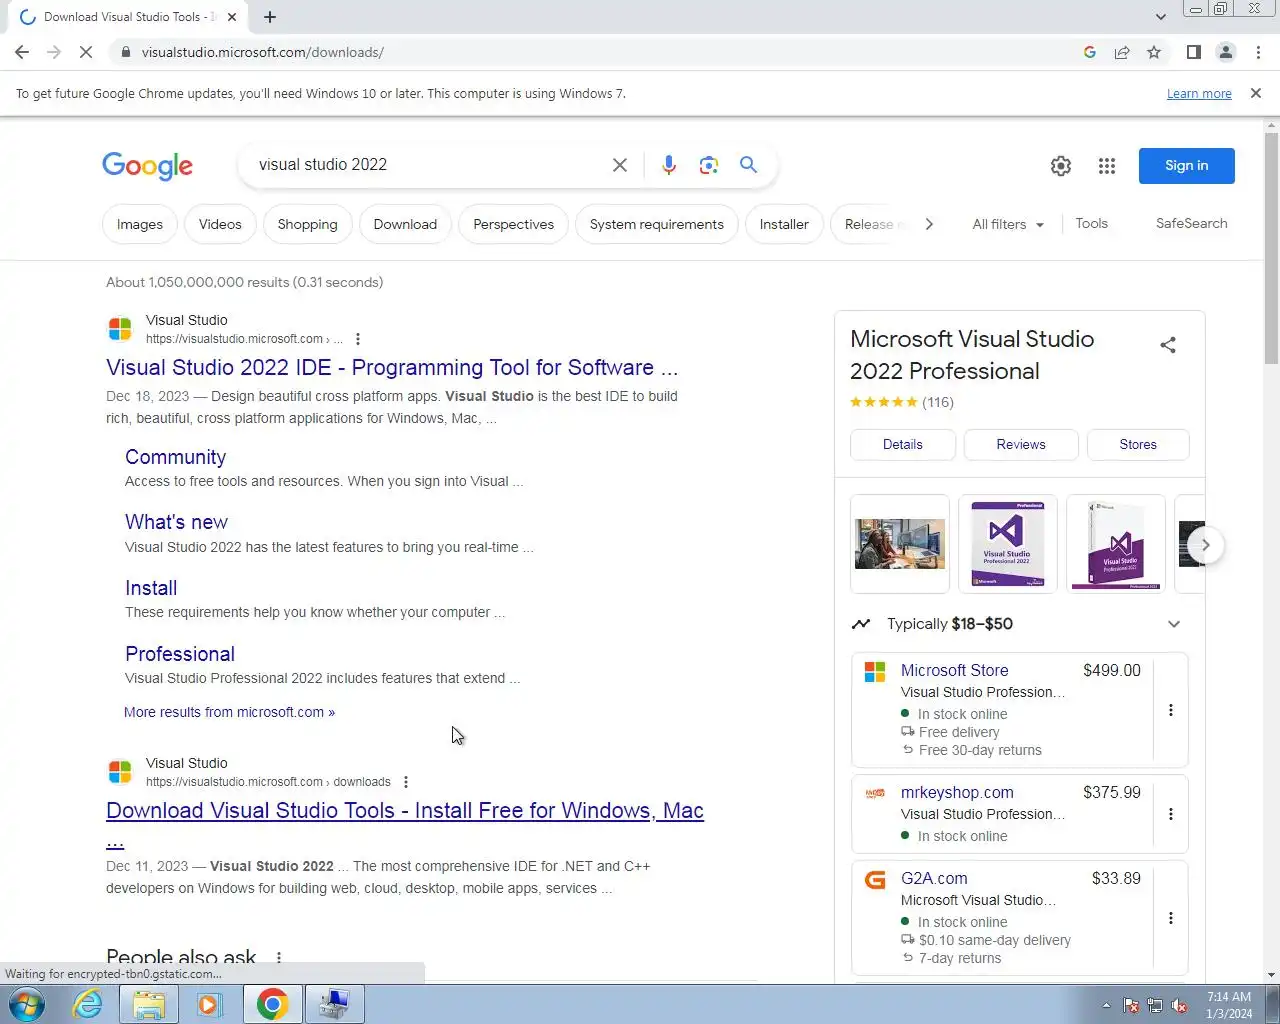
Task: Show hidden system tray icons
Action: [1106, 1006]
